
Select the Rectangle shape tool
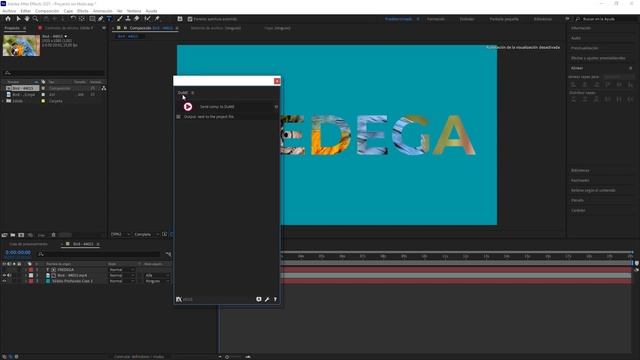[92, 19]
